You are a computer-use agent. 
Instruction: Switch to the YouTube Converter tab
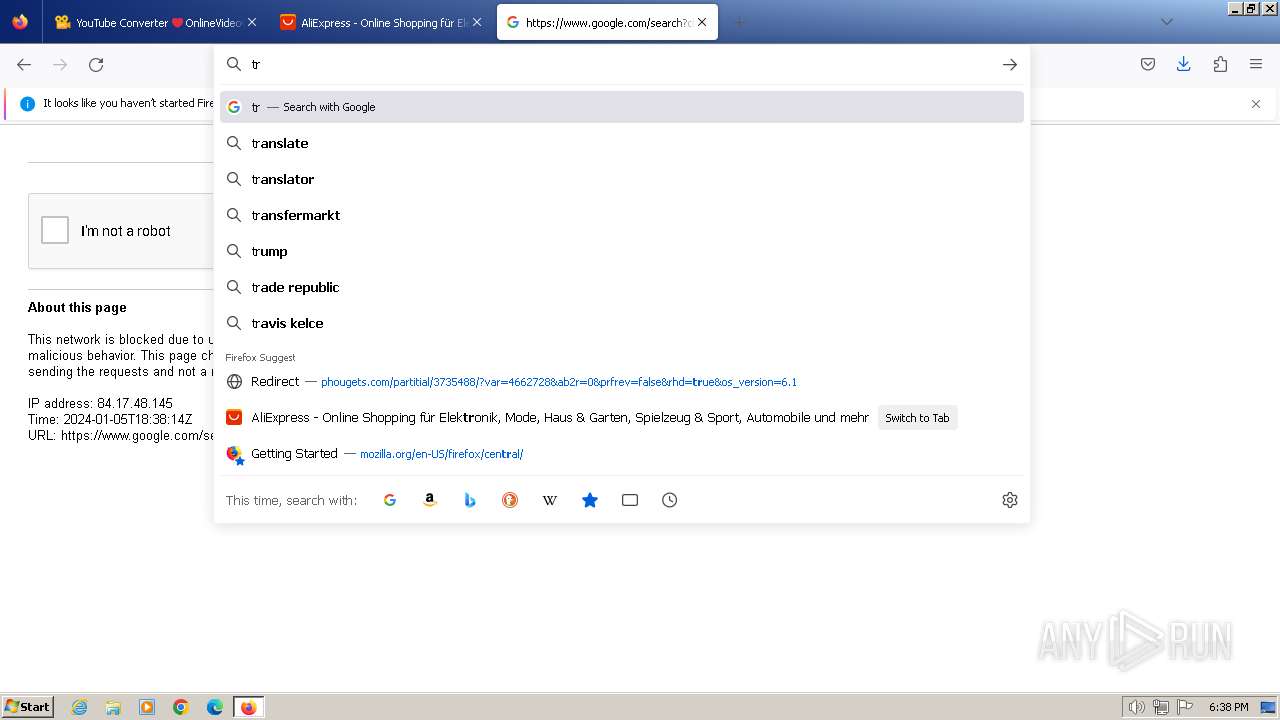coord(156,22)
